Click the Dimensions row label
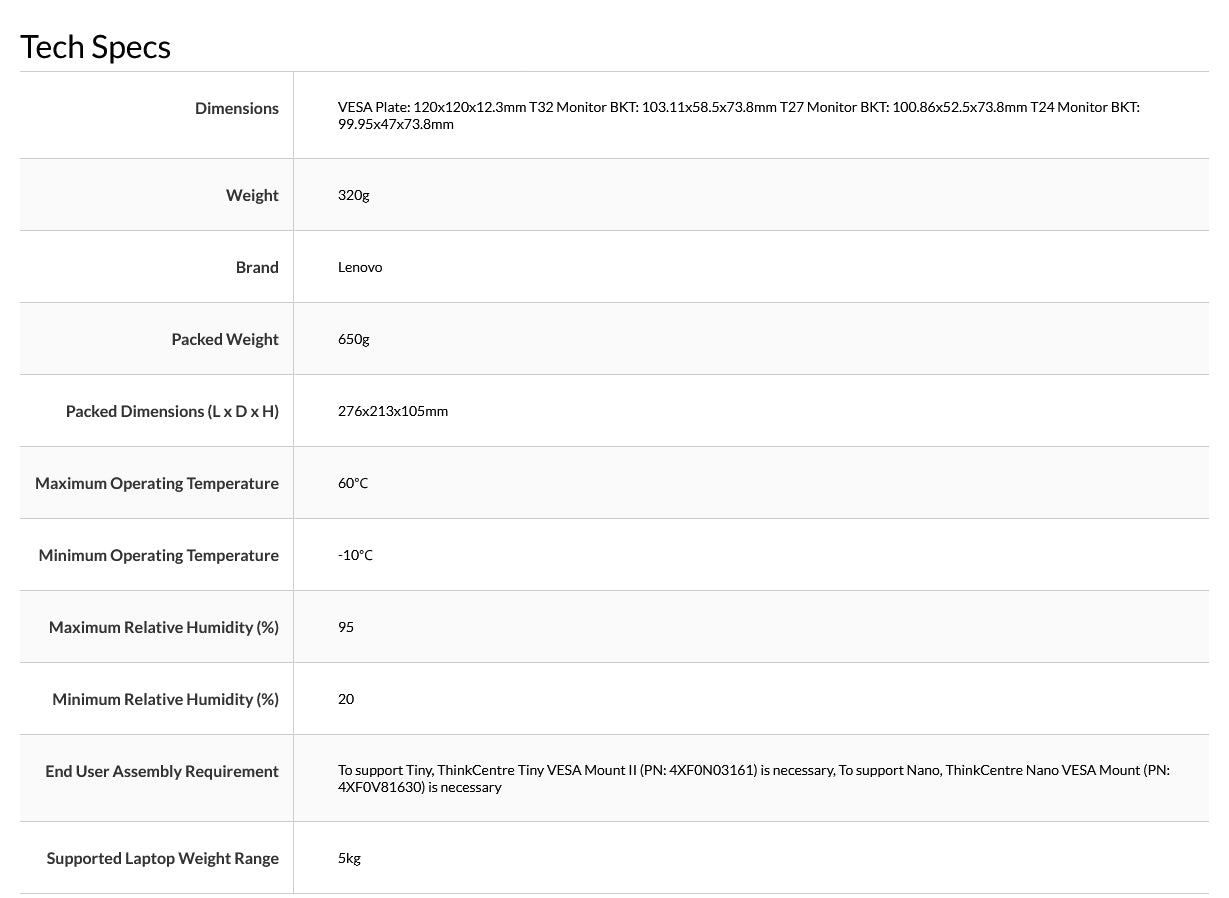The width and height of the screenshot is (1229, 898). (237, 108)
